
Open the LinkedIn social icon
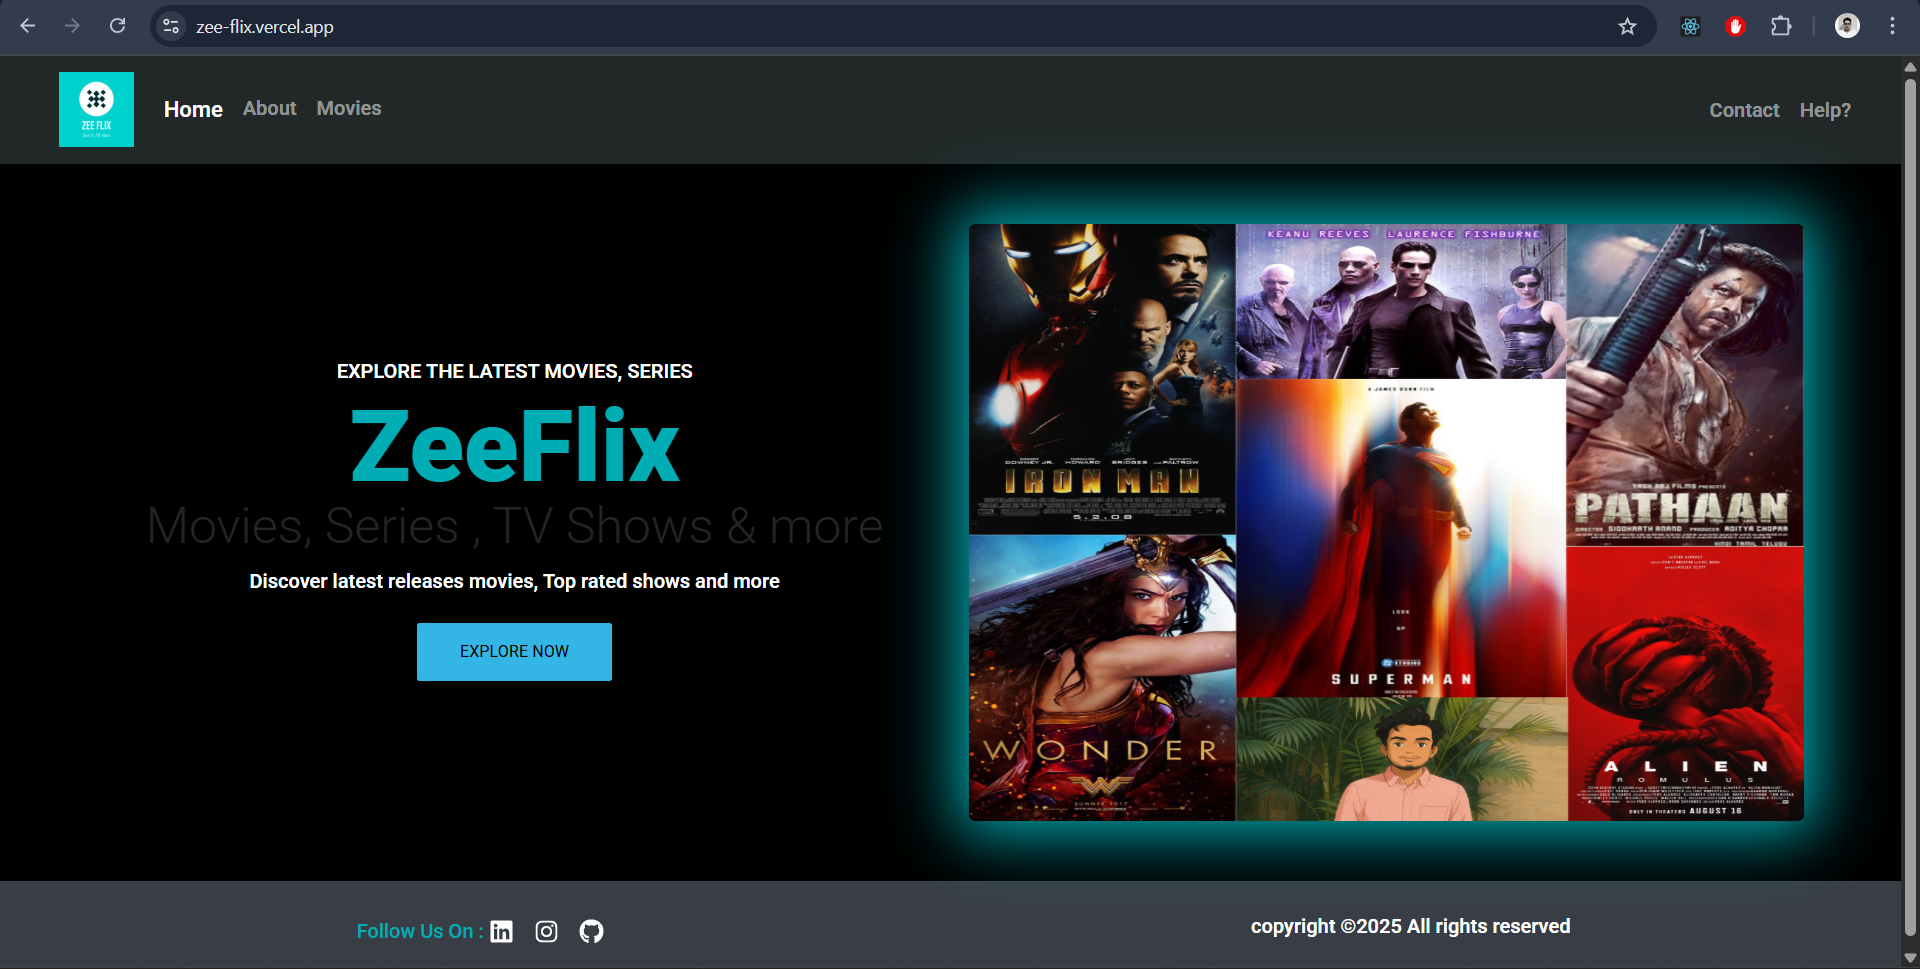(501, 931)
